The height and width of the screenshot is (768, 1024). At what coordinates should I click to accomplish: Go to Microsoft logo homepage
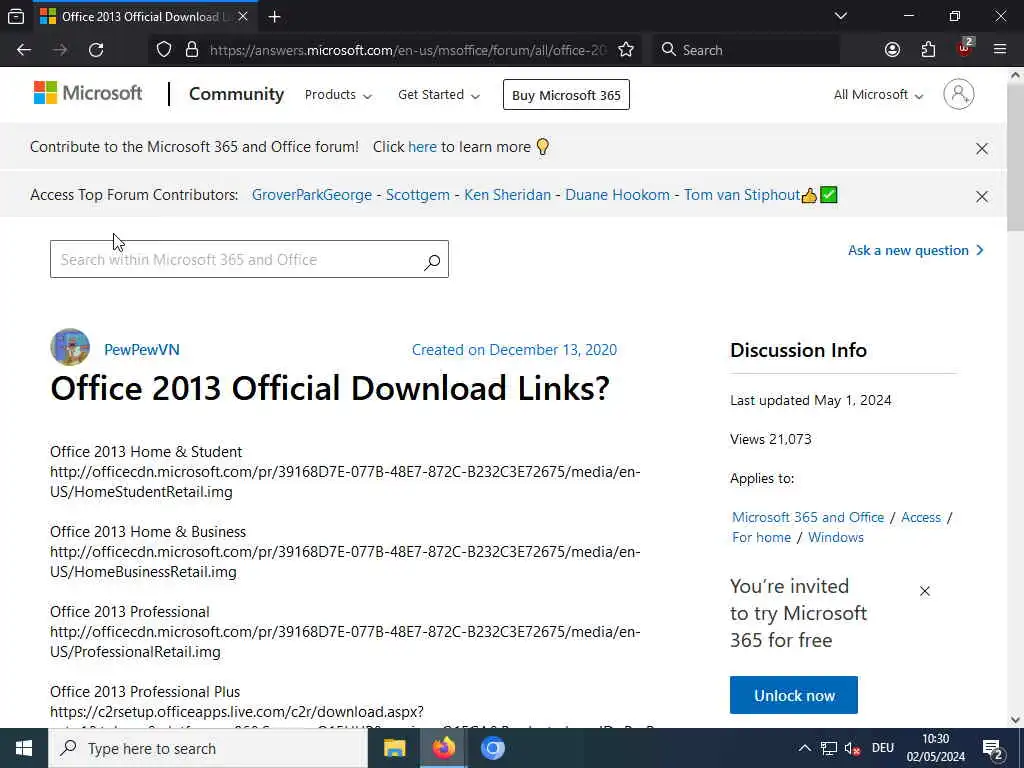coord(88,93)
